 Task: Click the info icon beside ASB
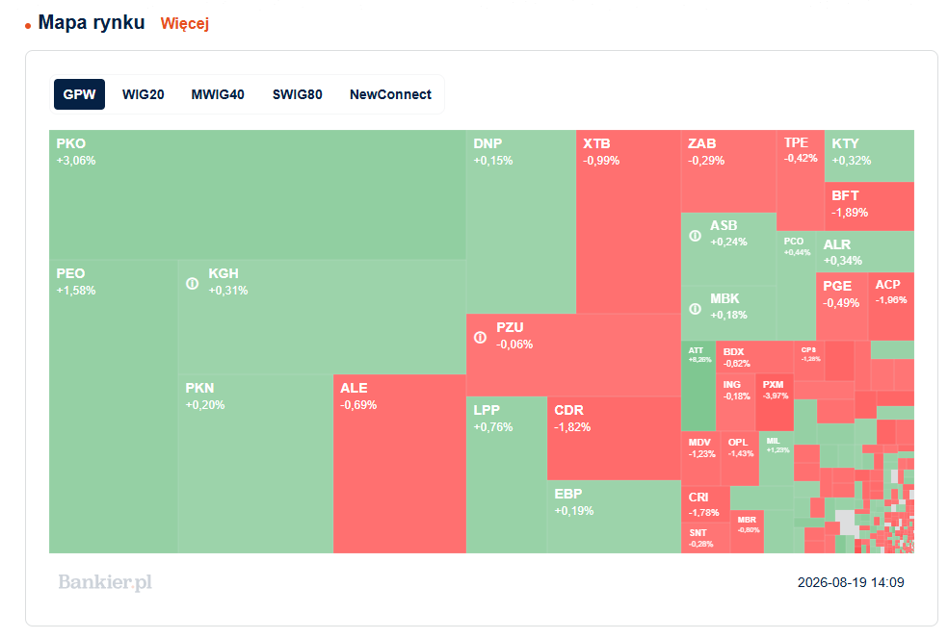[x=695, y=235]
